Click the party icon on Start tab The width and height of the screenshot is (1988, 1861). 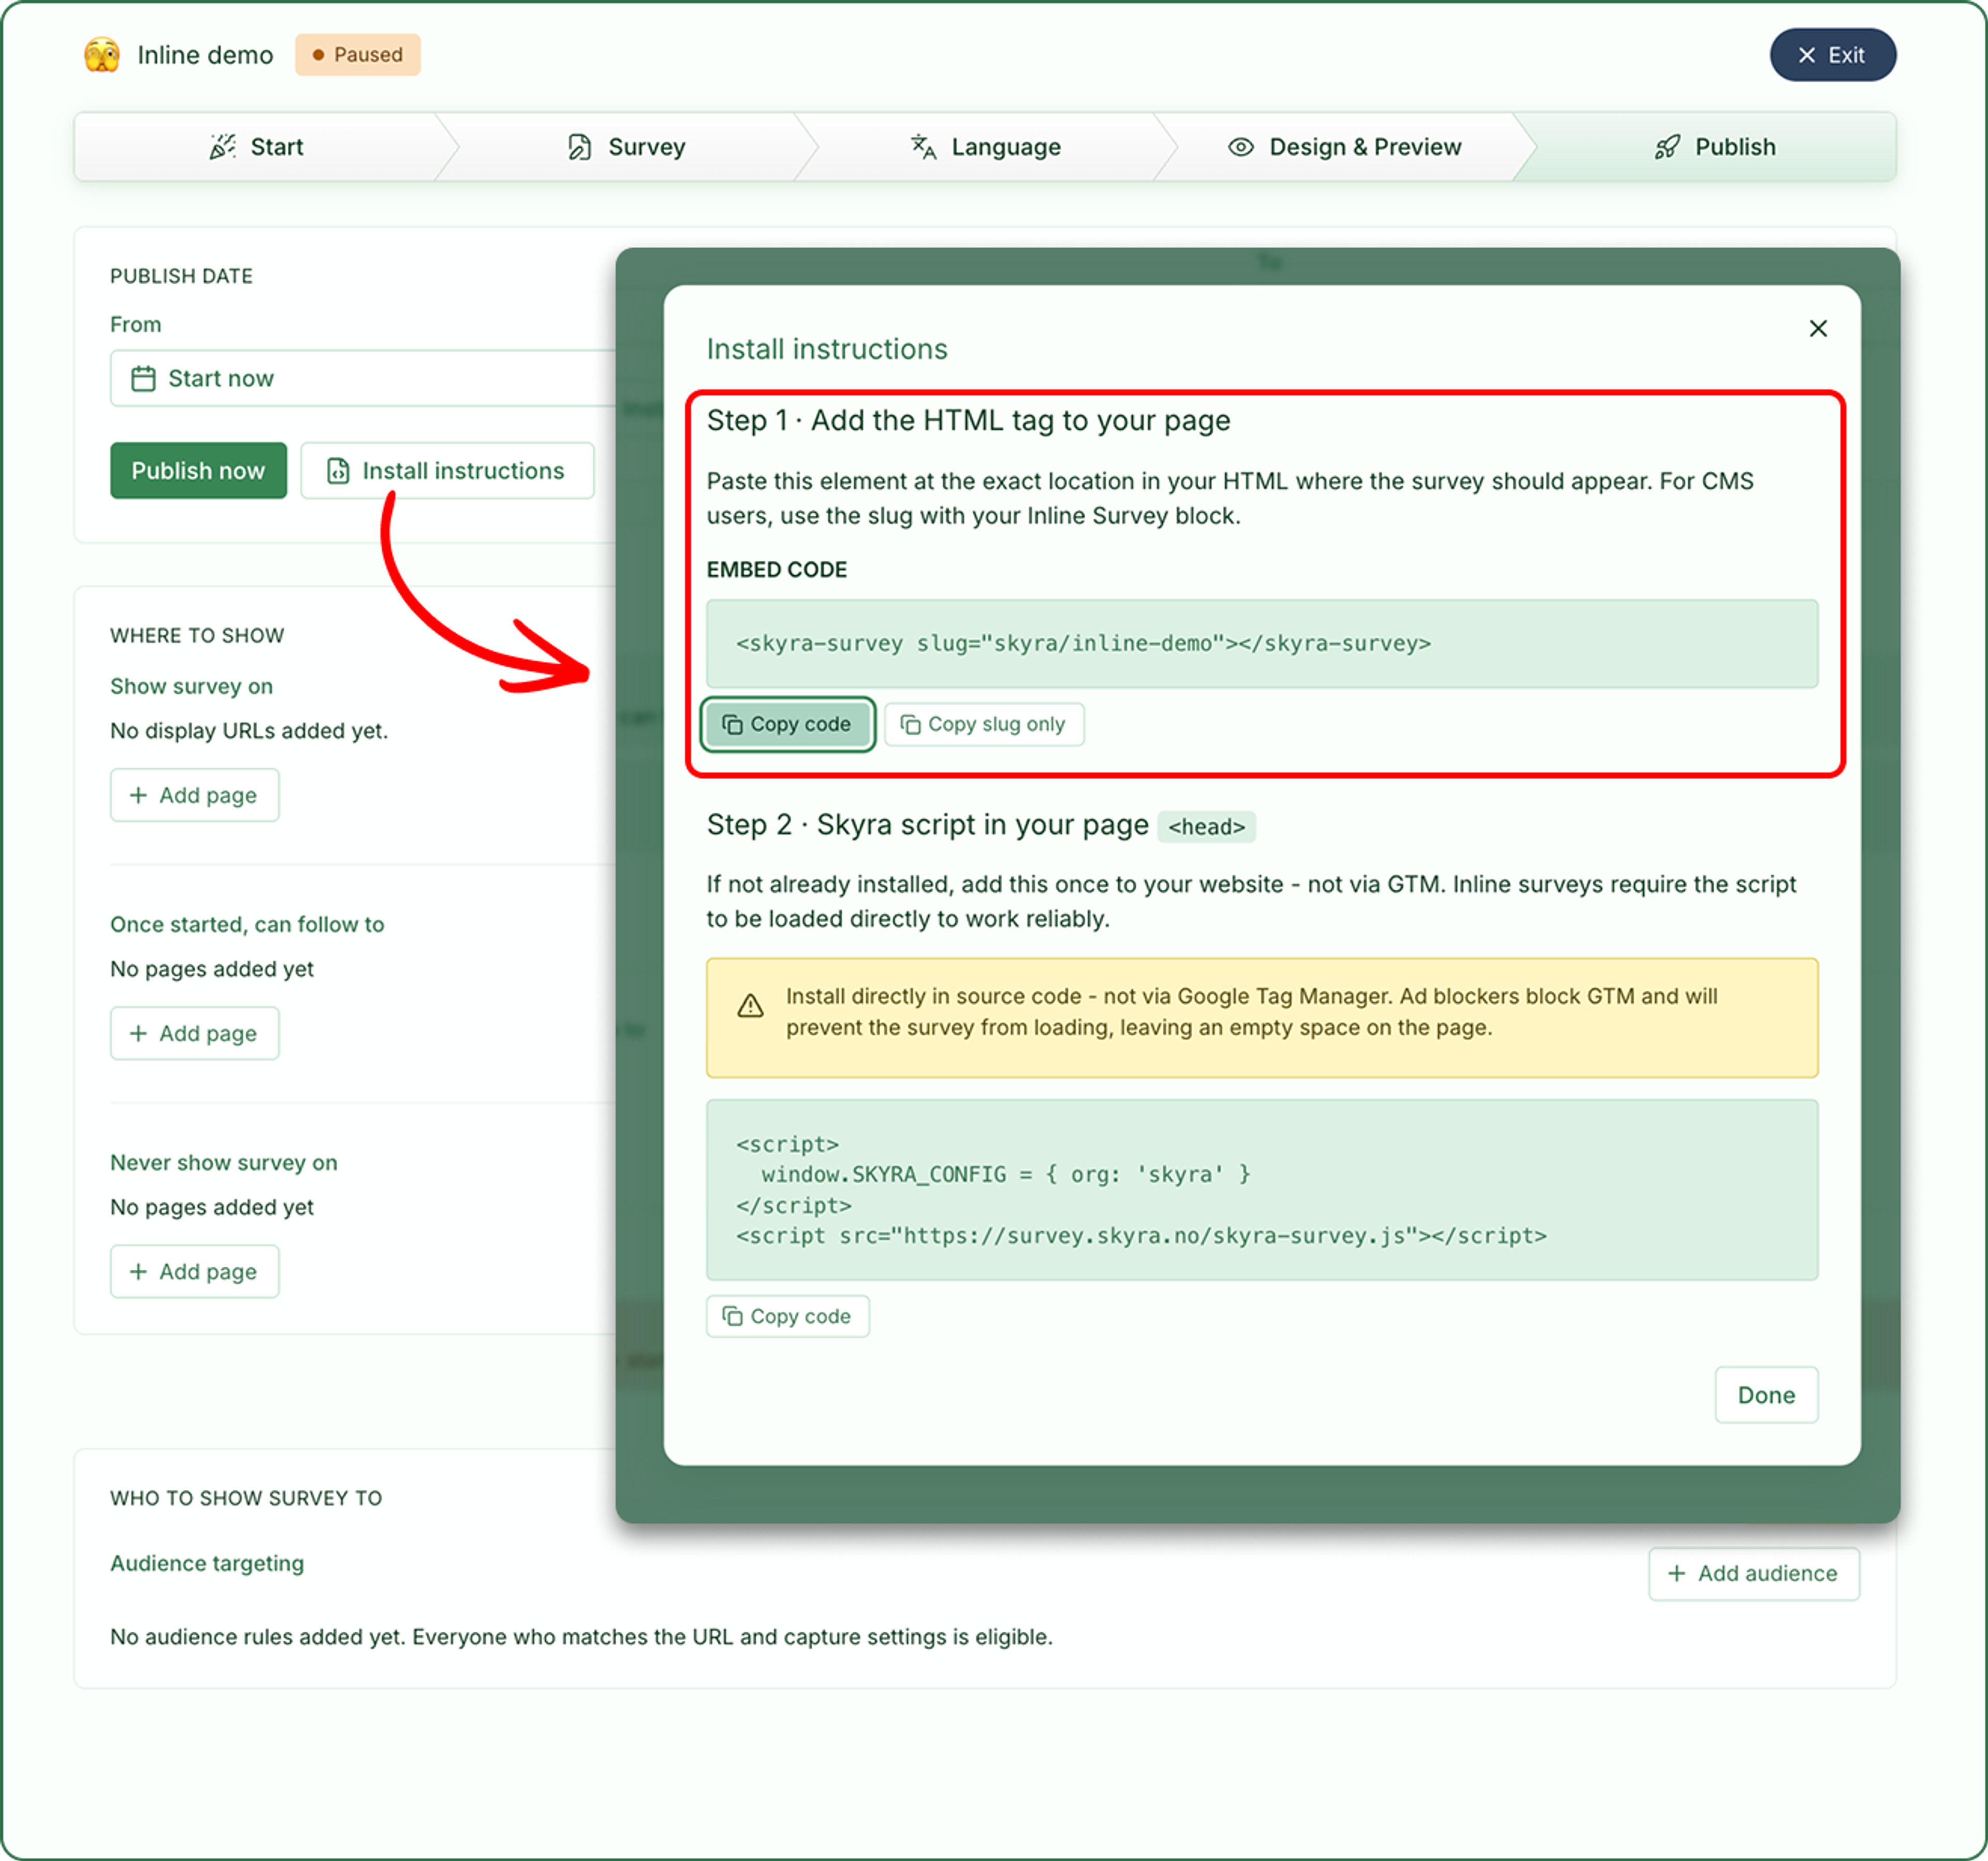(222, 147)
